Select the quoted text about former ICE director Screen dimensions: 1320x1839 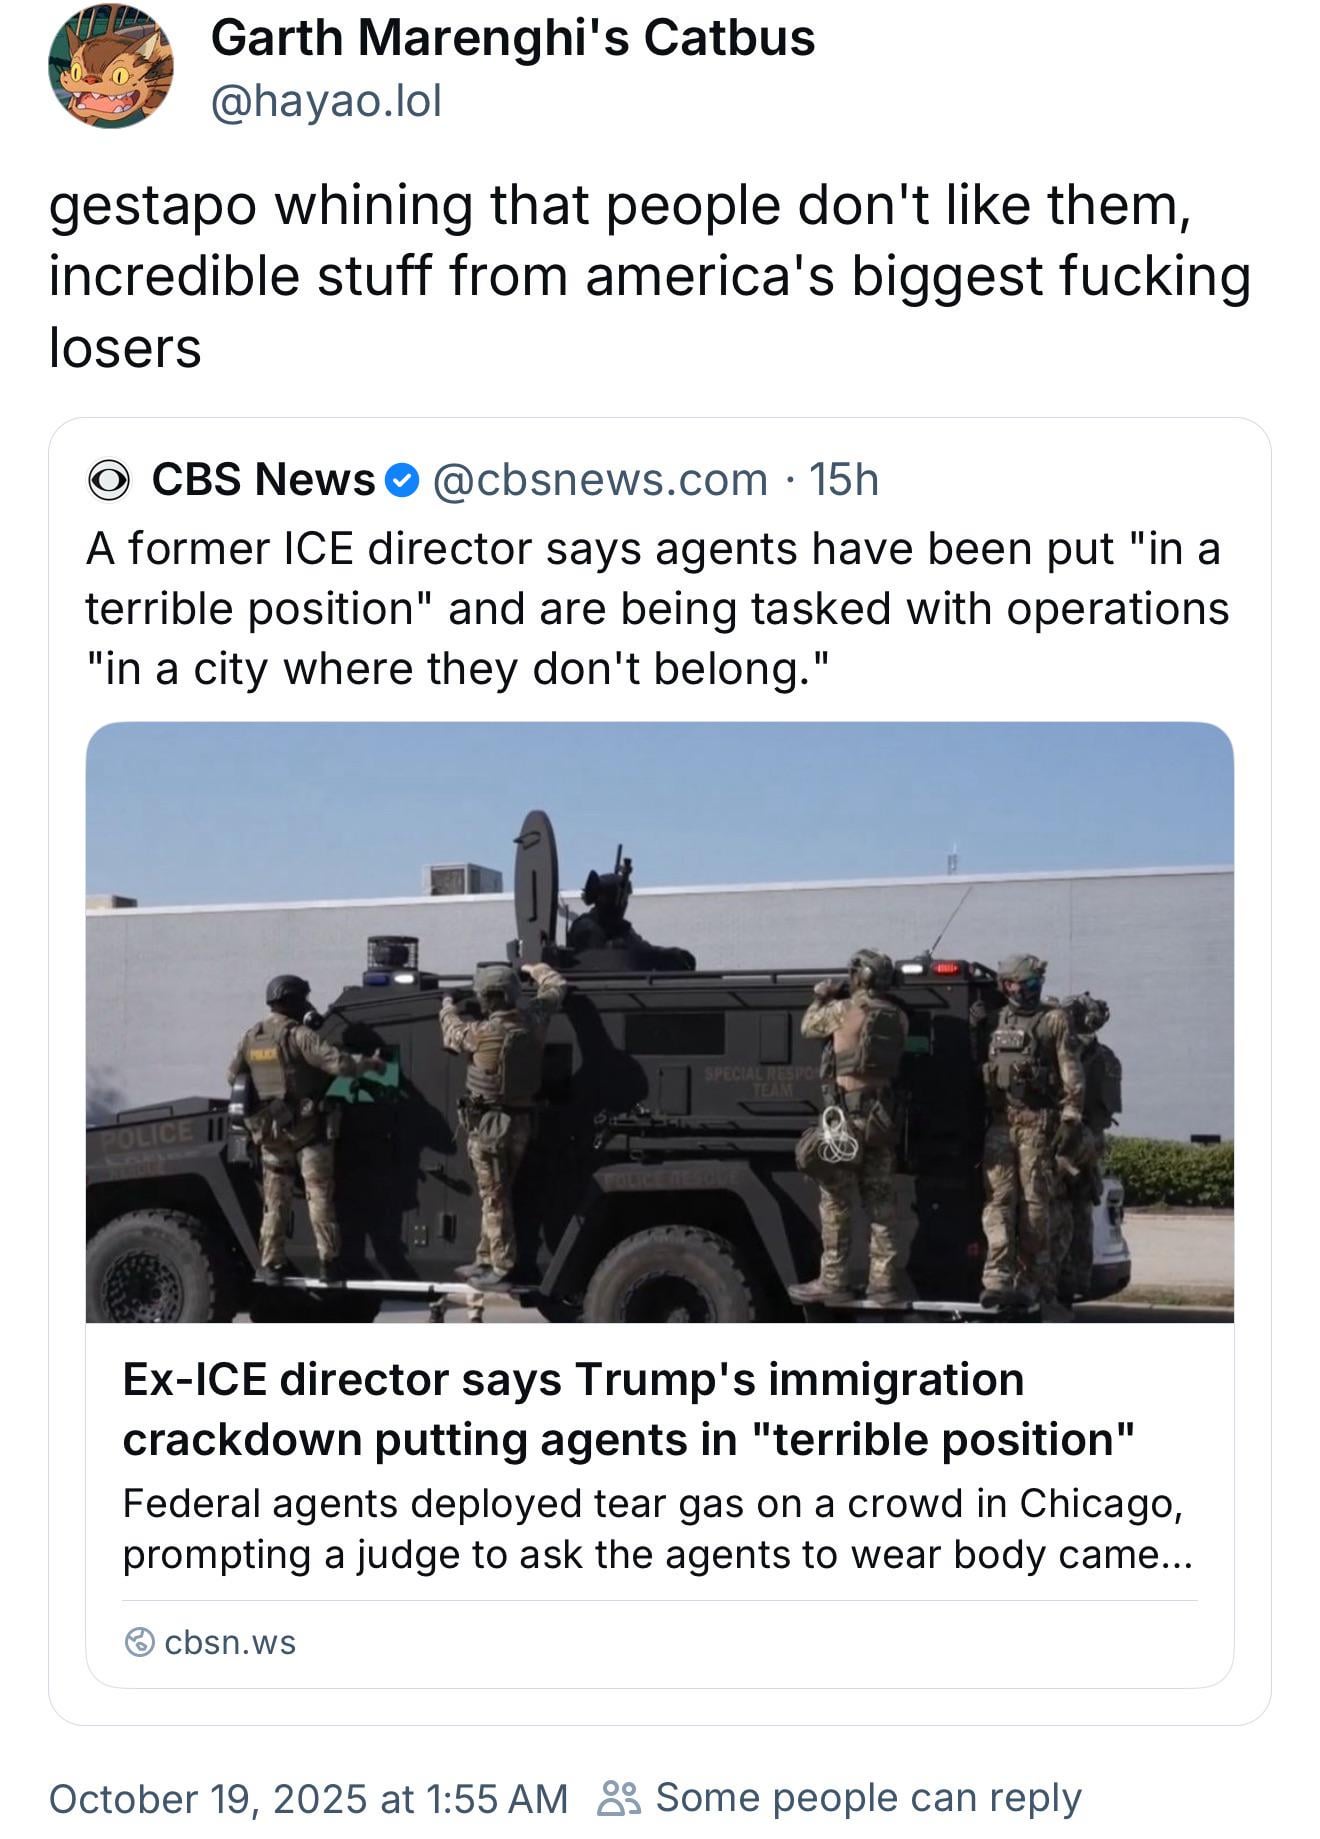[656, 608]
